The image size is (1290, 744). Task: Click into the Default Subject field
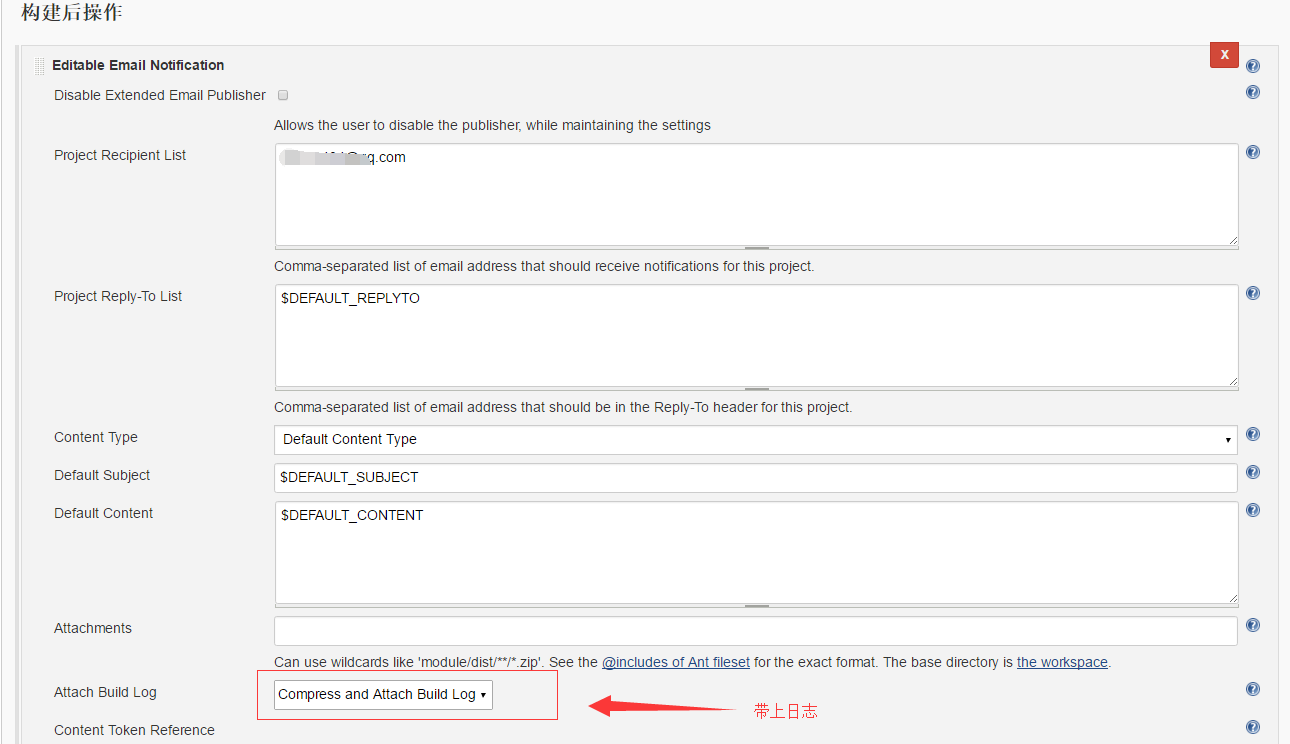(x=756, y=477)
